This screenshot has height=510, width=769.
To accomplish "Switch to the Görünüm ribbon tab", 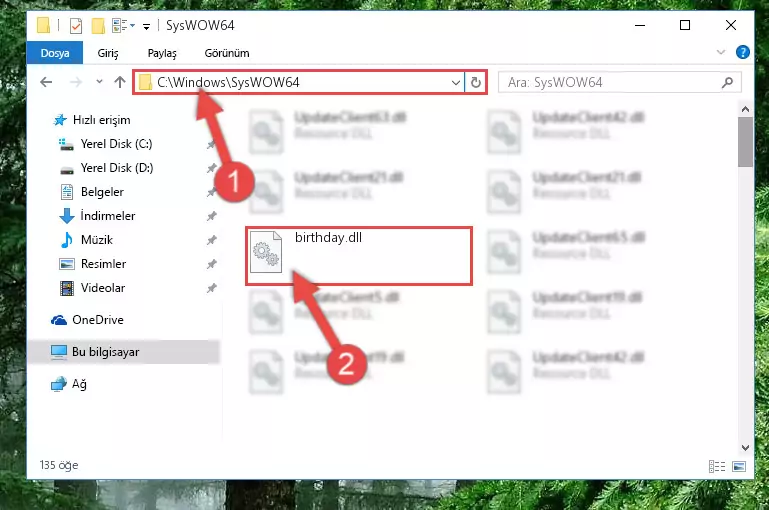I will tap(227, 53).
